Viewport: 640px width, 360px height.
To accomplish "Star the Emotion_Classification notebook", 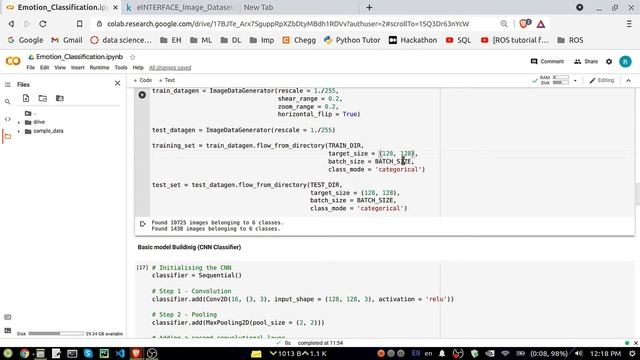I will coord(132,57).
